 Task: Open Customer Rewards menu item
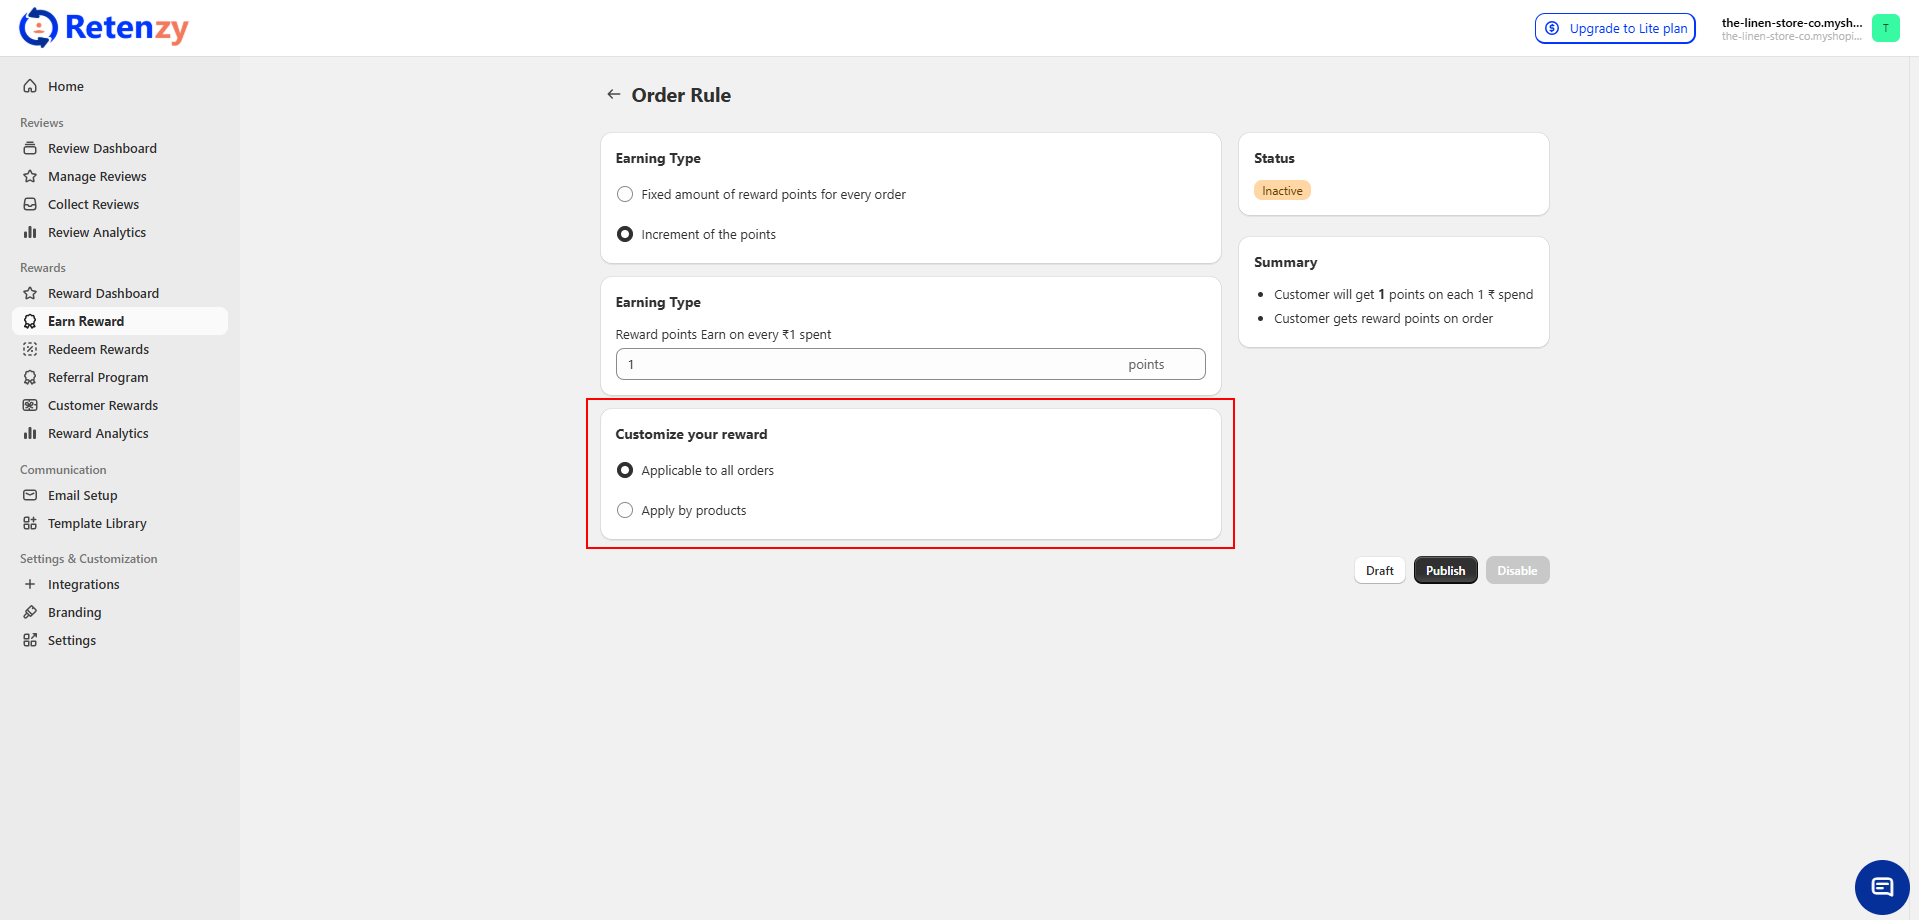point(103,406)
